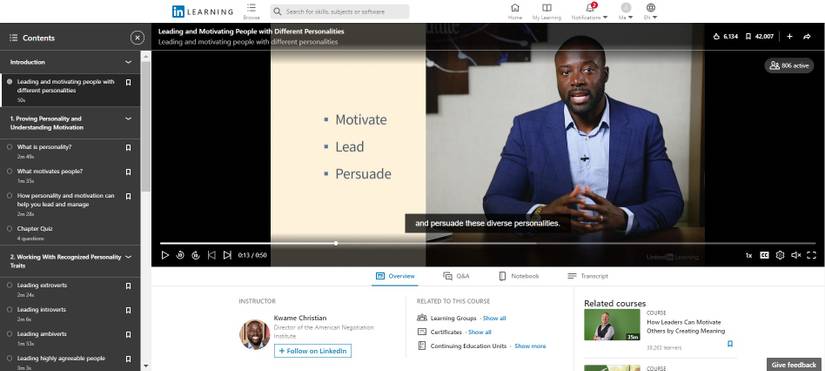The image size is (825, 371).
Task: Play the video
Action: tap(165, 255)
